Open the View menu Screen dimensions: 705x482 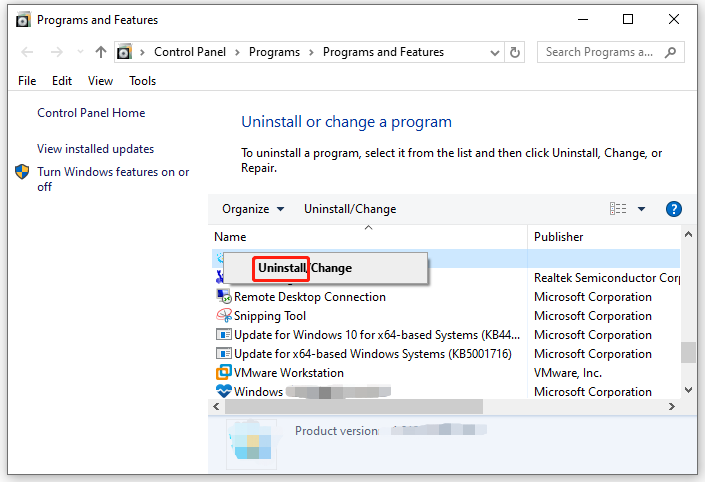(x=100, y=81)
